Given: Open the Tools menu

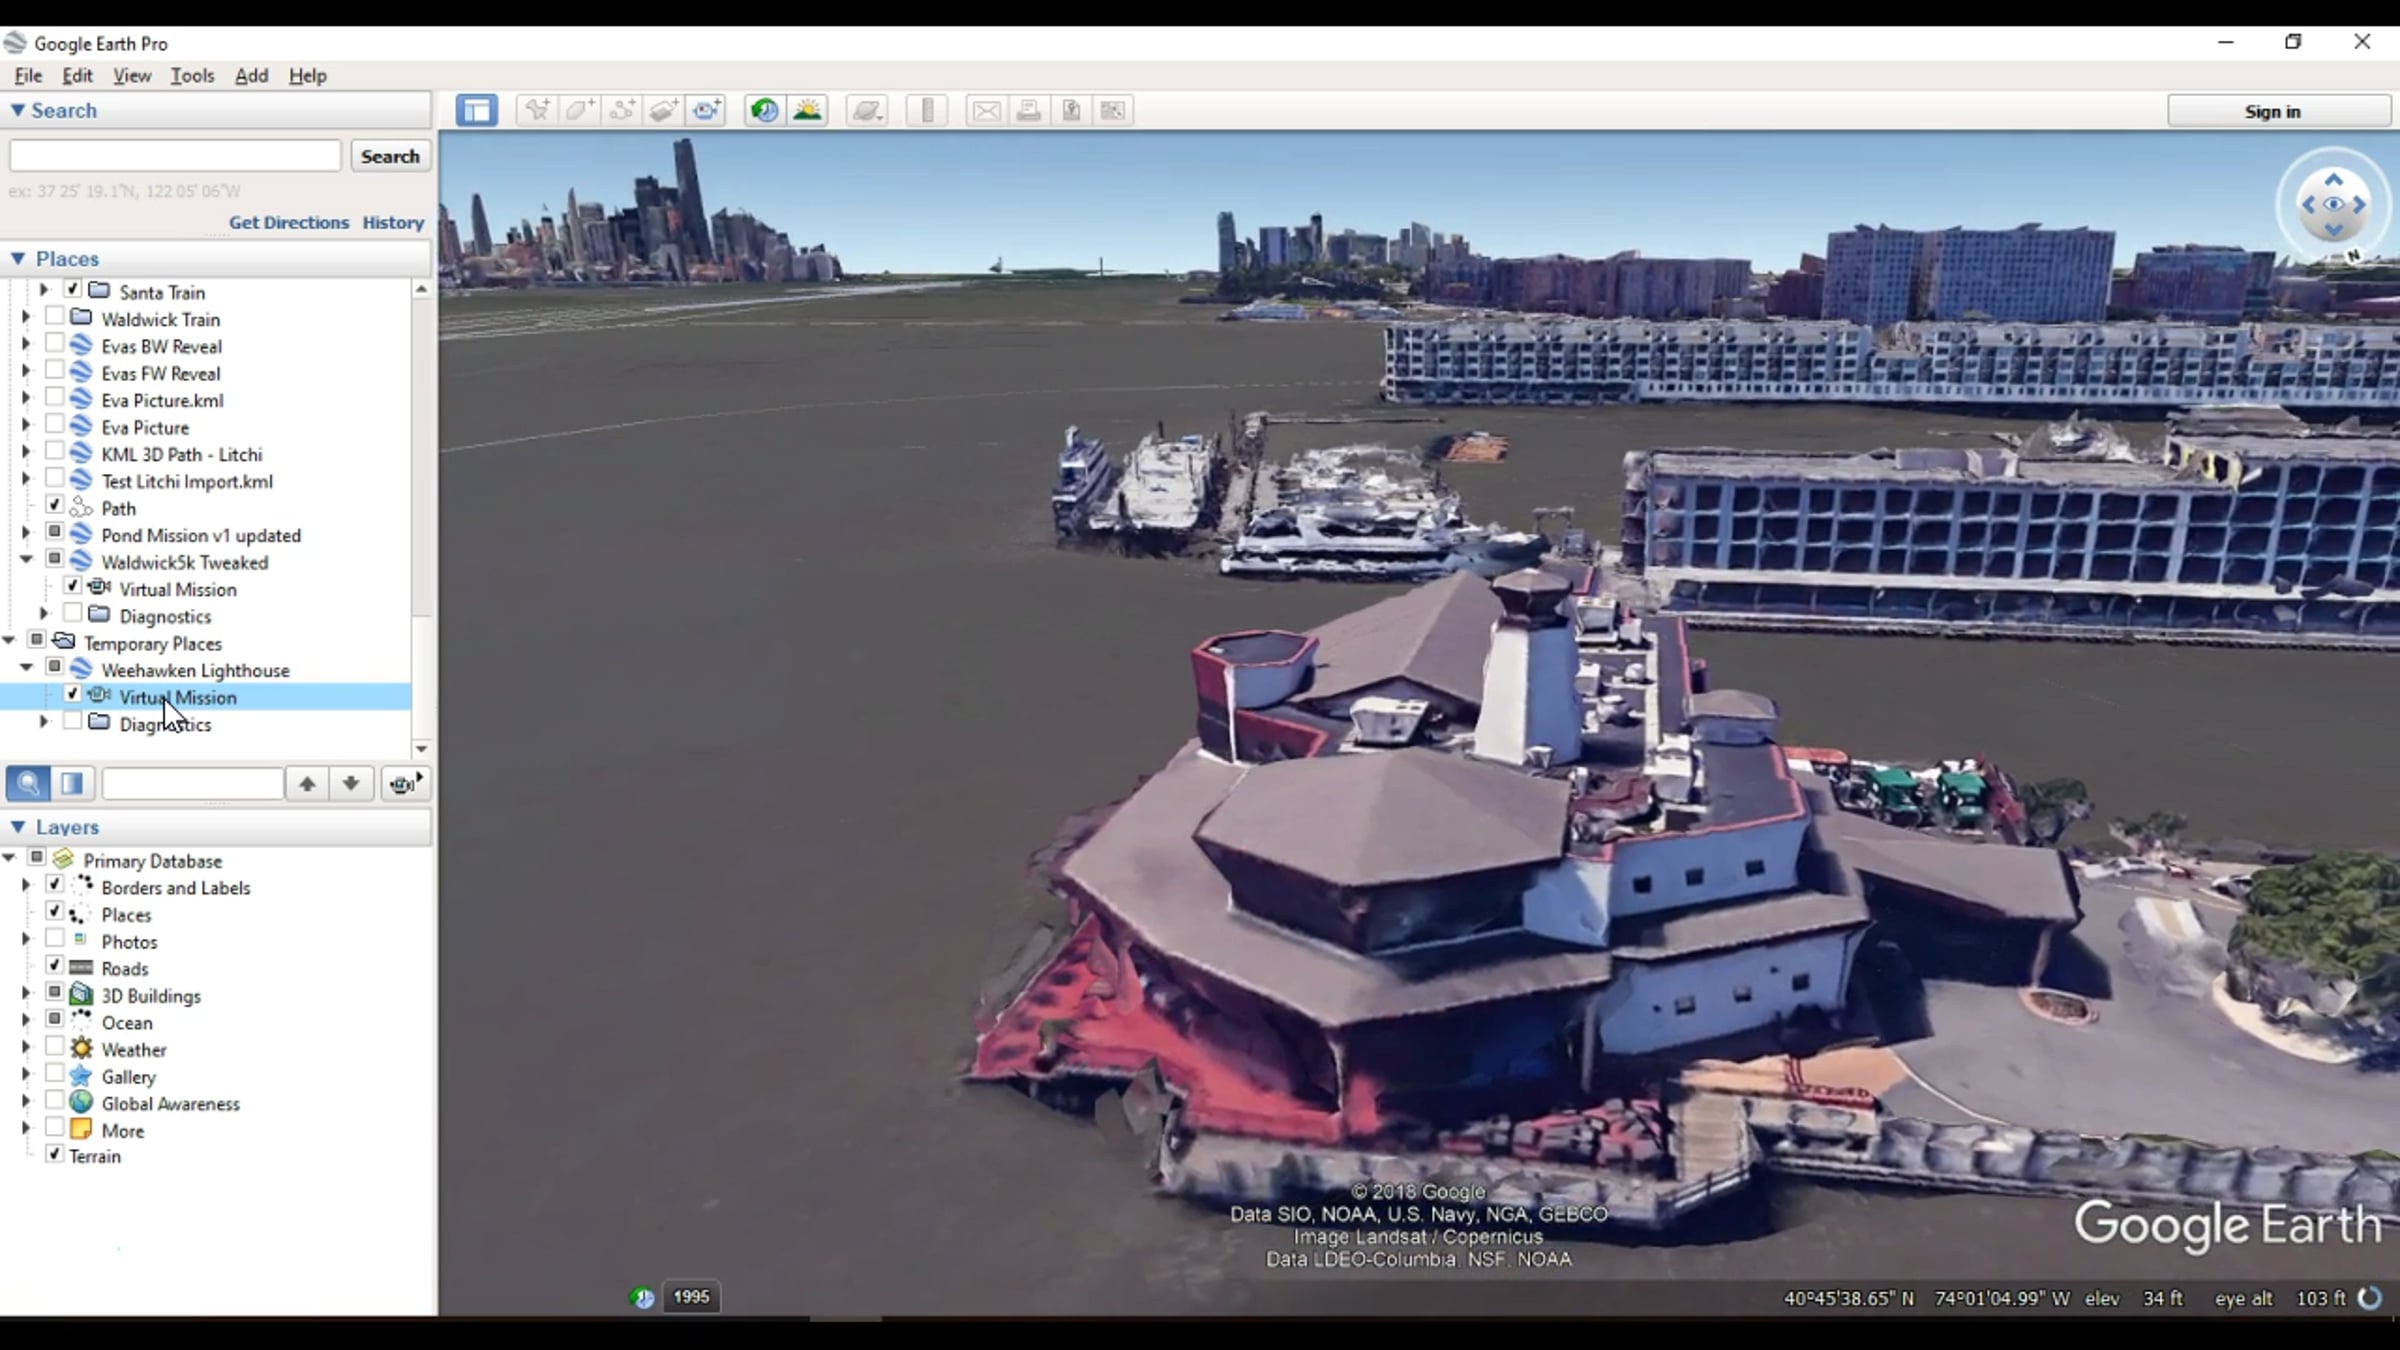Looking at the screenshot, I should click(192, 76).
